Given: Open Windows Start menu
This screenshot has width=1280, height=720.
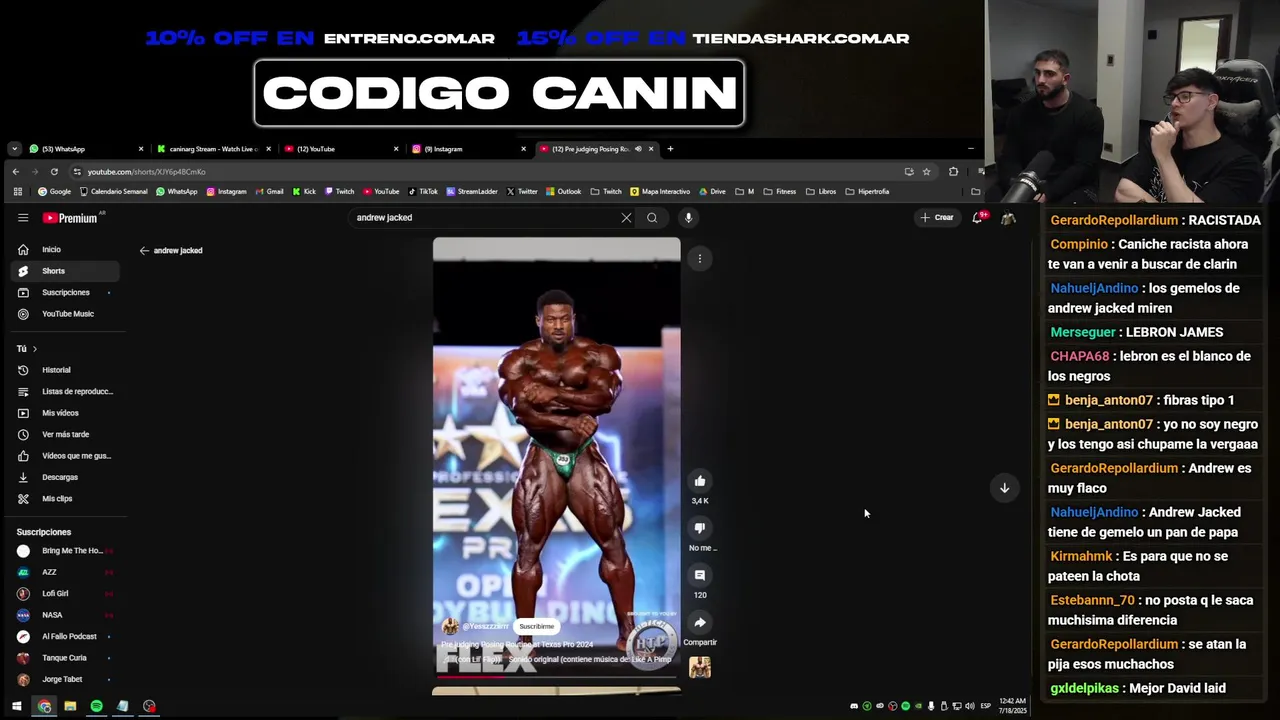Looking at the screenshot, I should coord(16,706).
